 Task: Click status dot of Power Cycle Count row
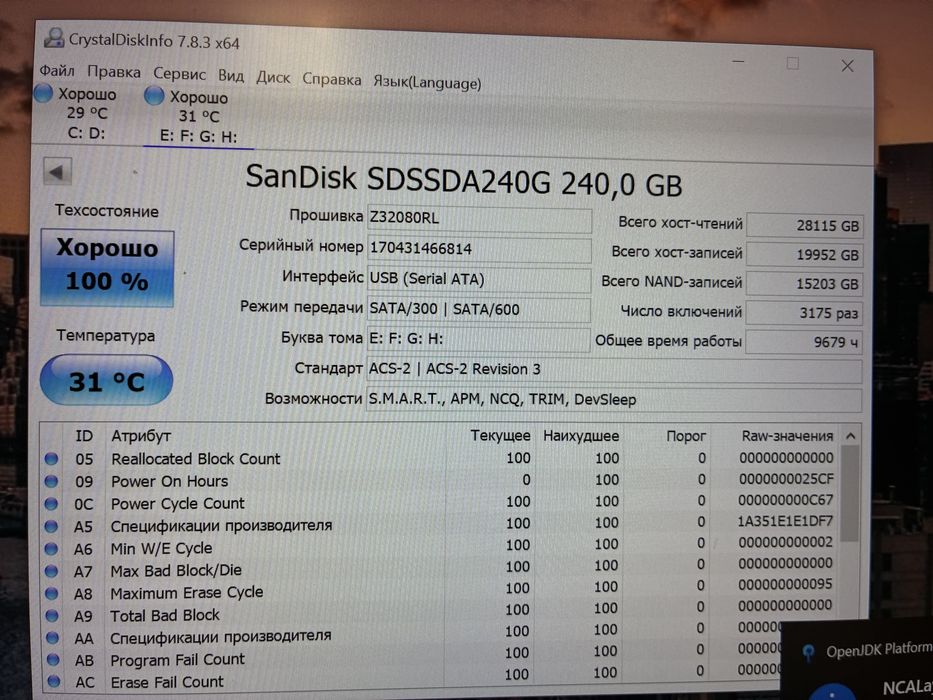click(51, 504)
